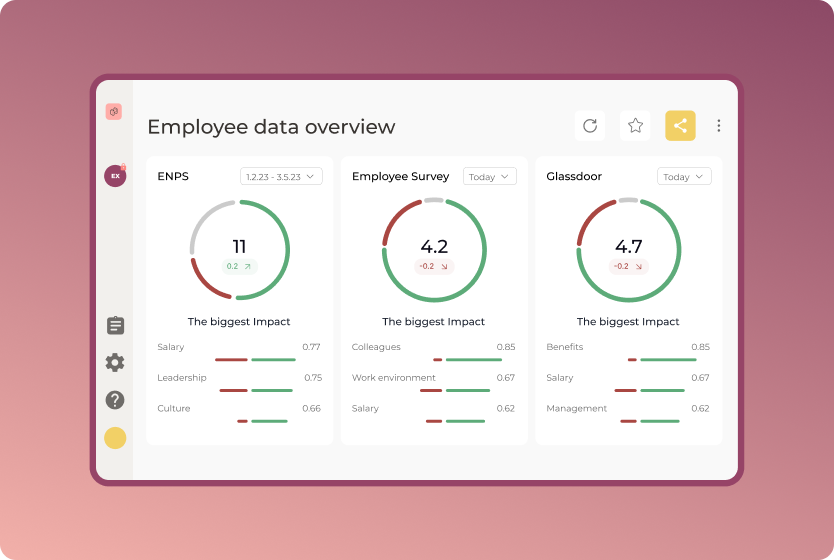834x560 pixels.
Task: Click Benefits impact bar in Glassdoor
Action: click(x=662, y=359)
